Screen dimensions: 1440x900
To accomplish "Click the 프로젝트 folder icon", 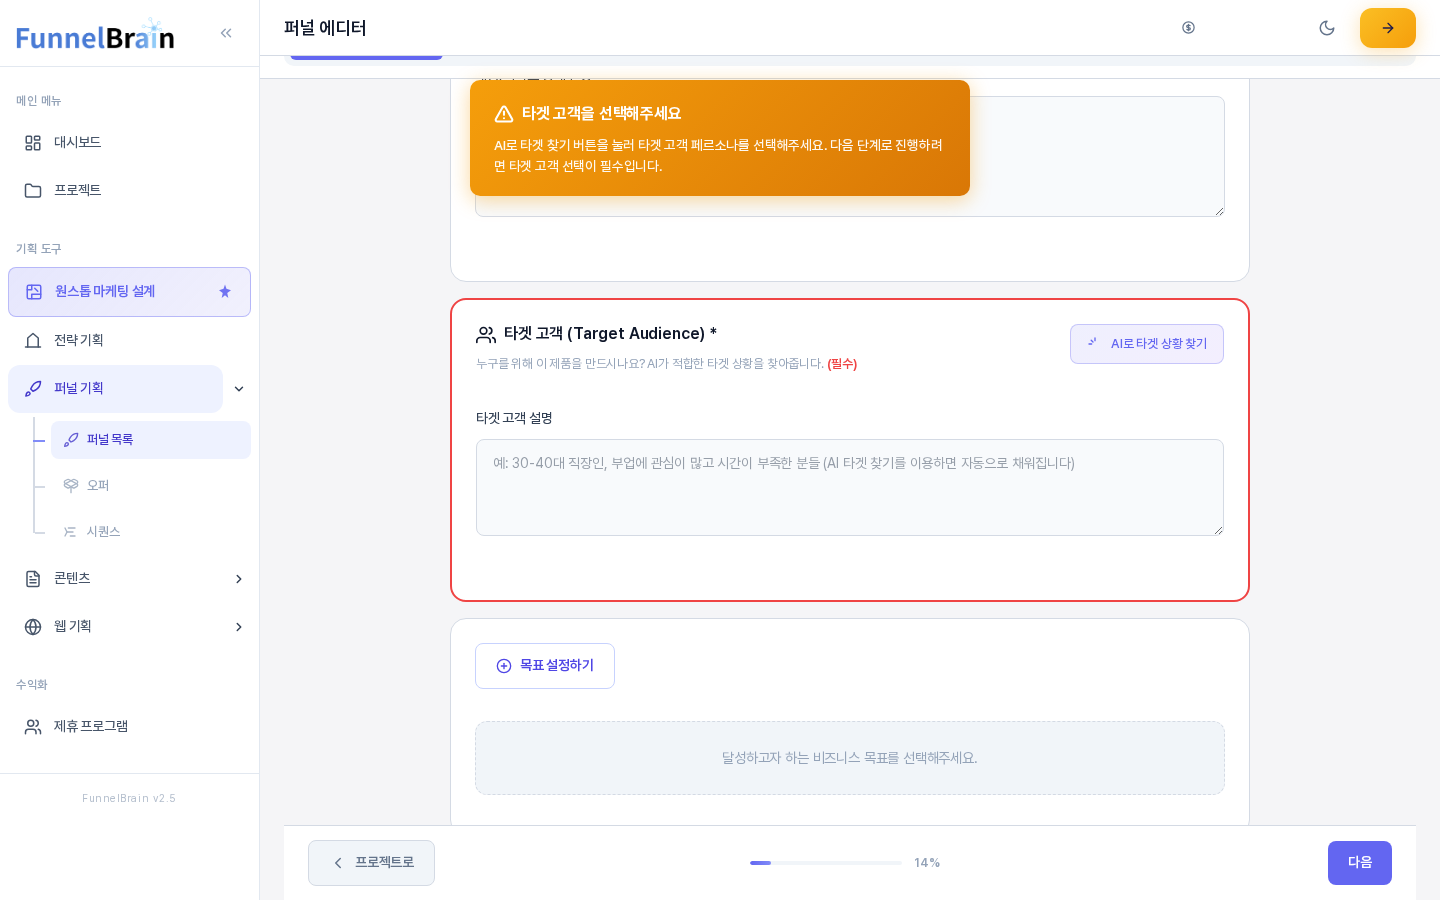I will point(33,191).
